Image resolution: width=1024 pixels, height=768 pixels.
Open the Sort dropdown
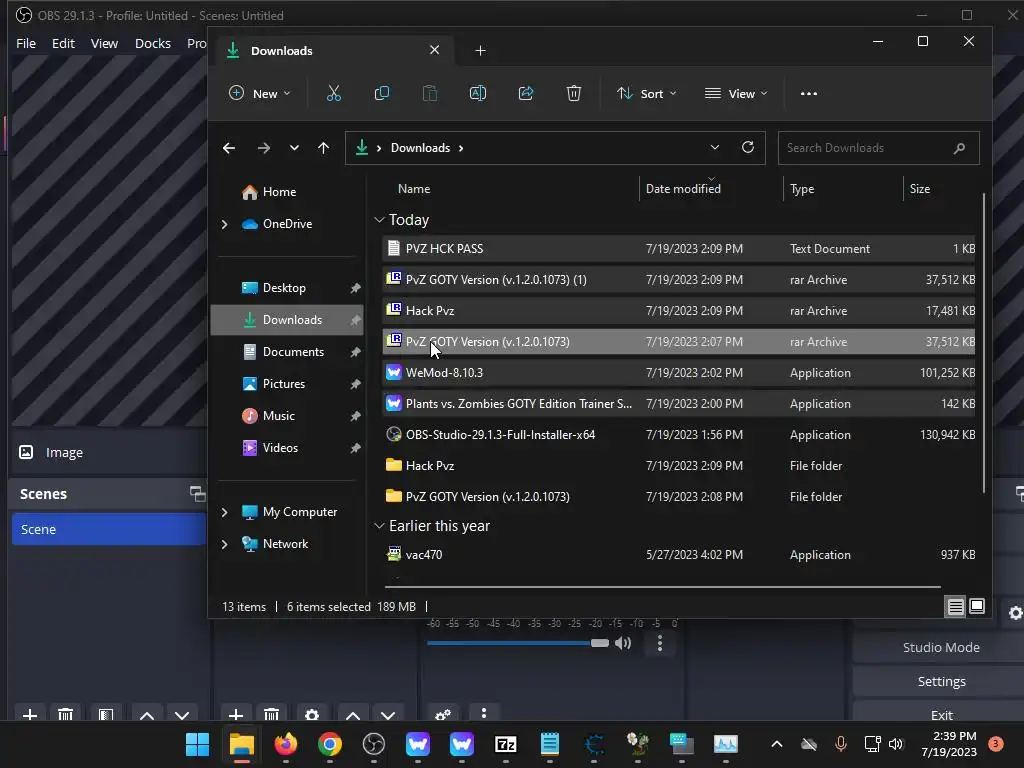pos(647,93)
